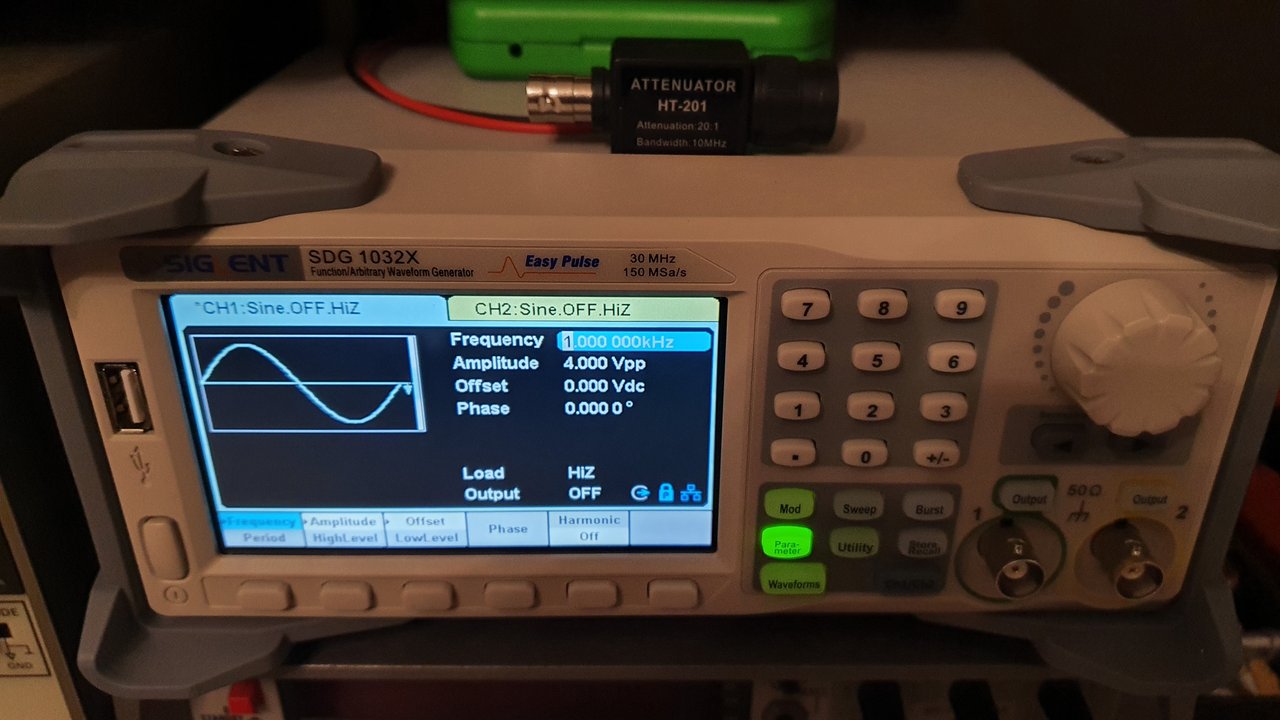Image resolution: width=1280 pixels, height=720 pixels.
Task: Click the Amplitude parameter label
Action: click(x=496, y=363)
